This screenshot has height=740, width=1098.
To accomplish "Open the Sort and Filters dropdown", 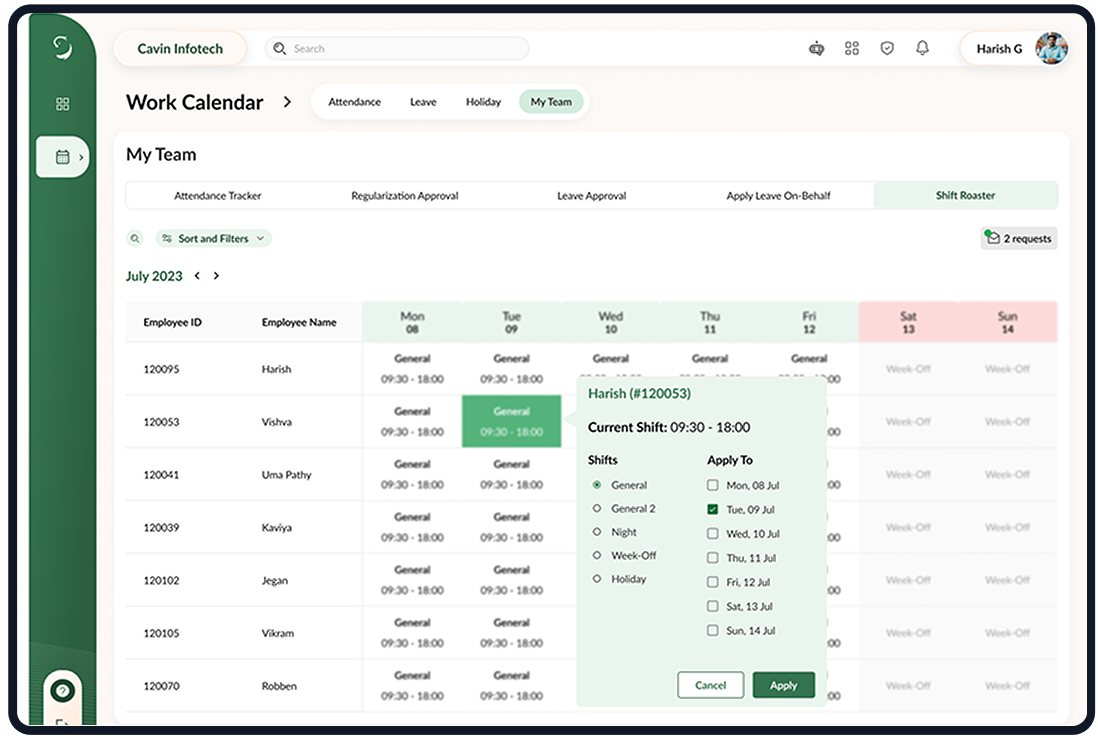I will tap(213, 239).
